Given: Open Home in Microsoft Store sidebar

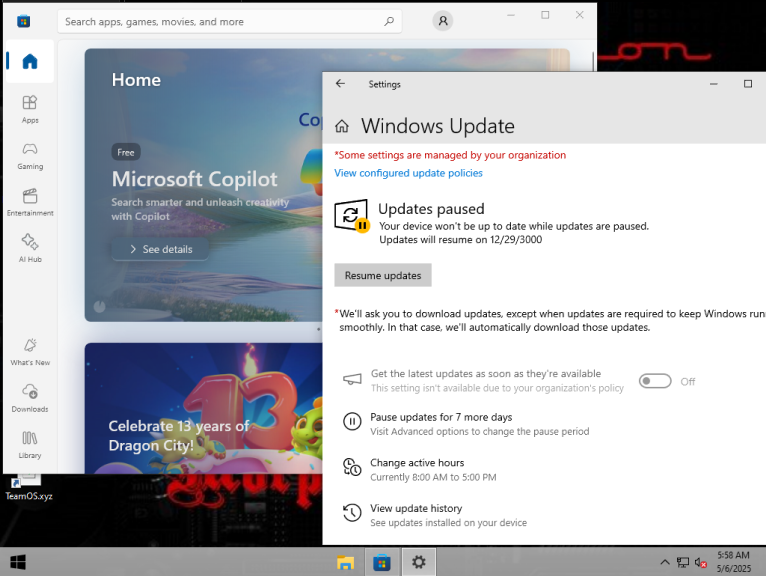Looking at the screenshot, I should pyautogui.click(x=29, y=62).
